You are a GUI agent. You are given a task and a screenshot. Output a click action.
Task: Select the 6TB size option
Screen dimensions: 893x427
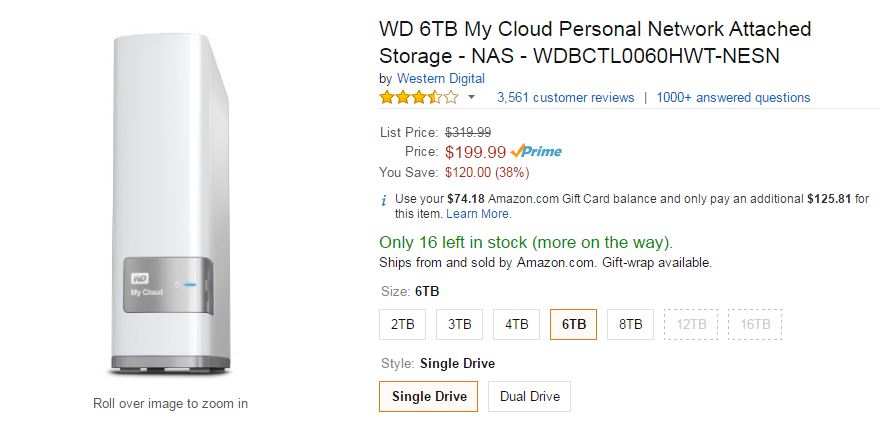click(574, 324)
